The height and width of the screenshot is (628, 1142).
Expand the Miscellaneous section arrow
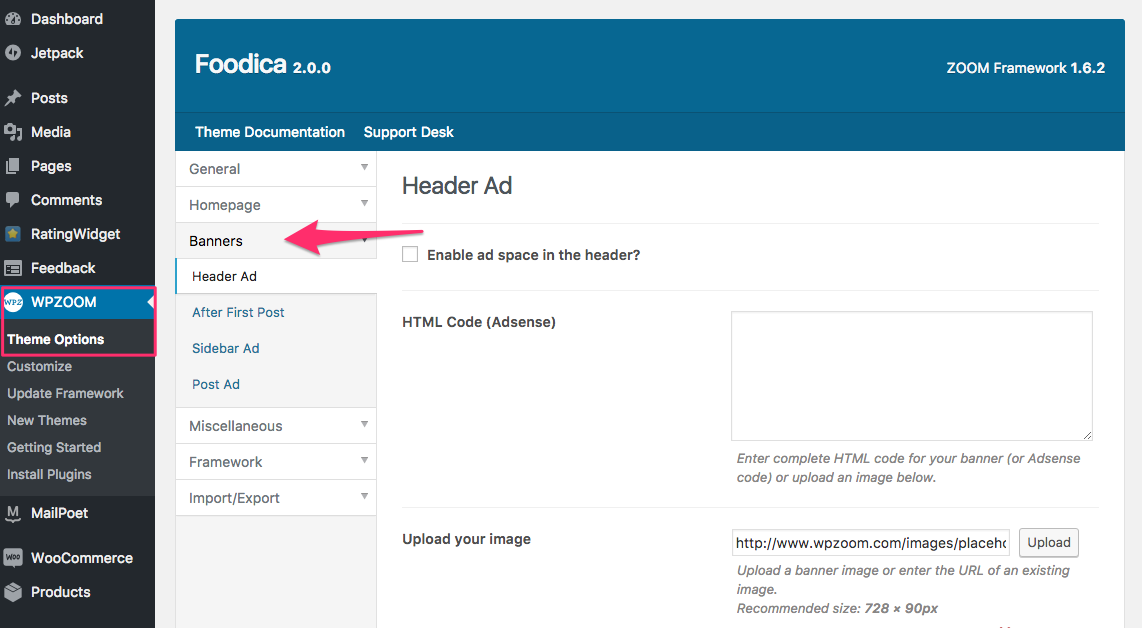tap(364, 424)
